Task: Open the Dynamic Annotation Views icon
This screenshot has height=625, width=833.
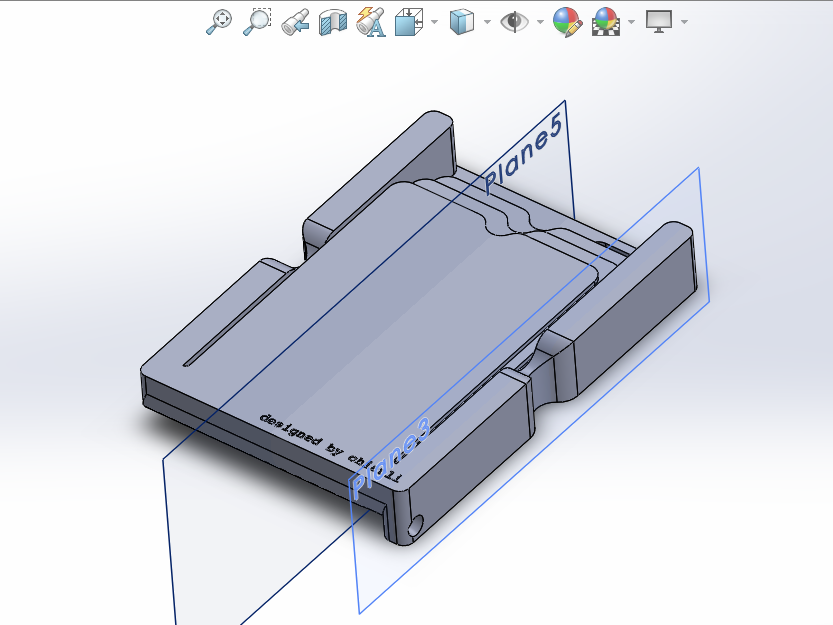Action: tap(370, 21)
